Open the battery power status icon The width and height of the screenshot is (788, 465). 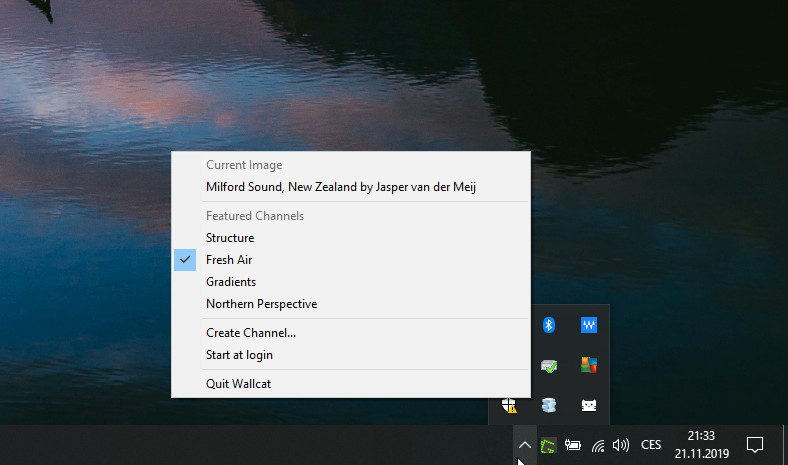tap(572, 445)
